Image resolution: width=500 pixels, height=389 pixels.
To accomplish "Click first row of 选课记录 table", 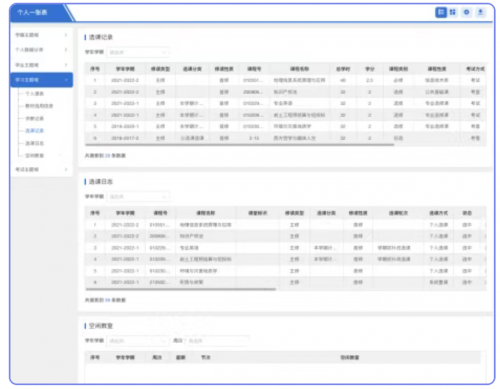I will 285,80.
